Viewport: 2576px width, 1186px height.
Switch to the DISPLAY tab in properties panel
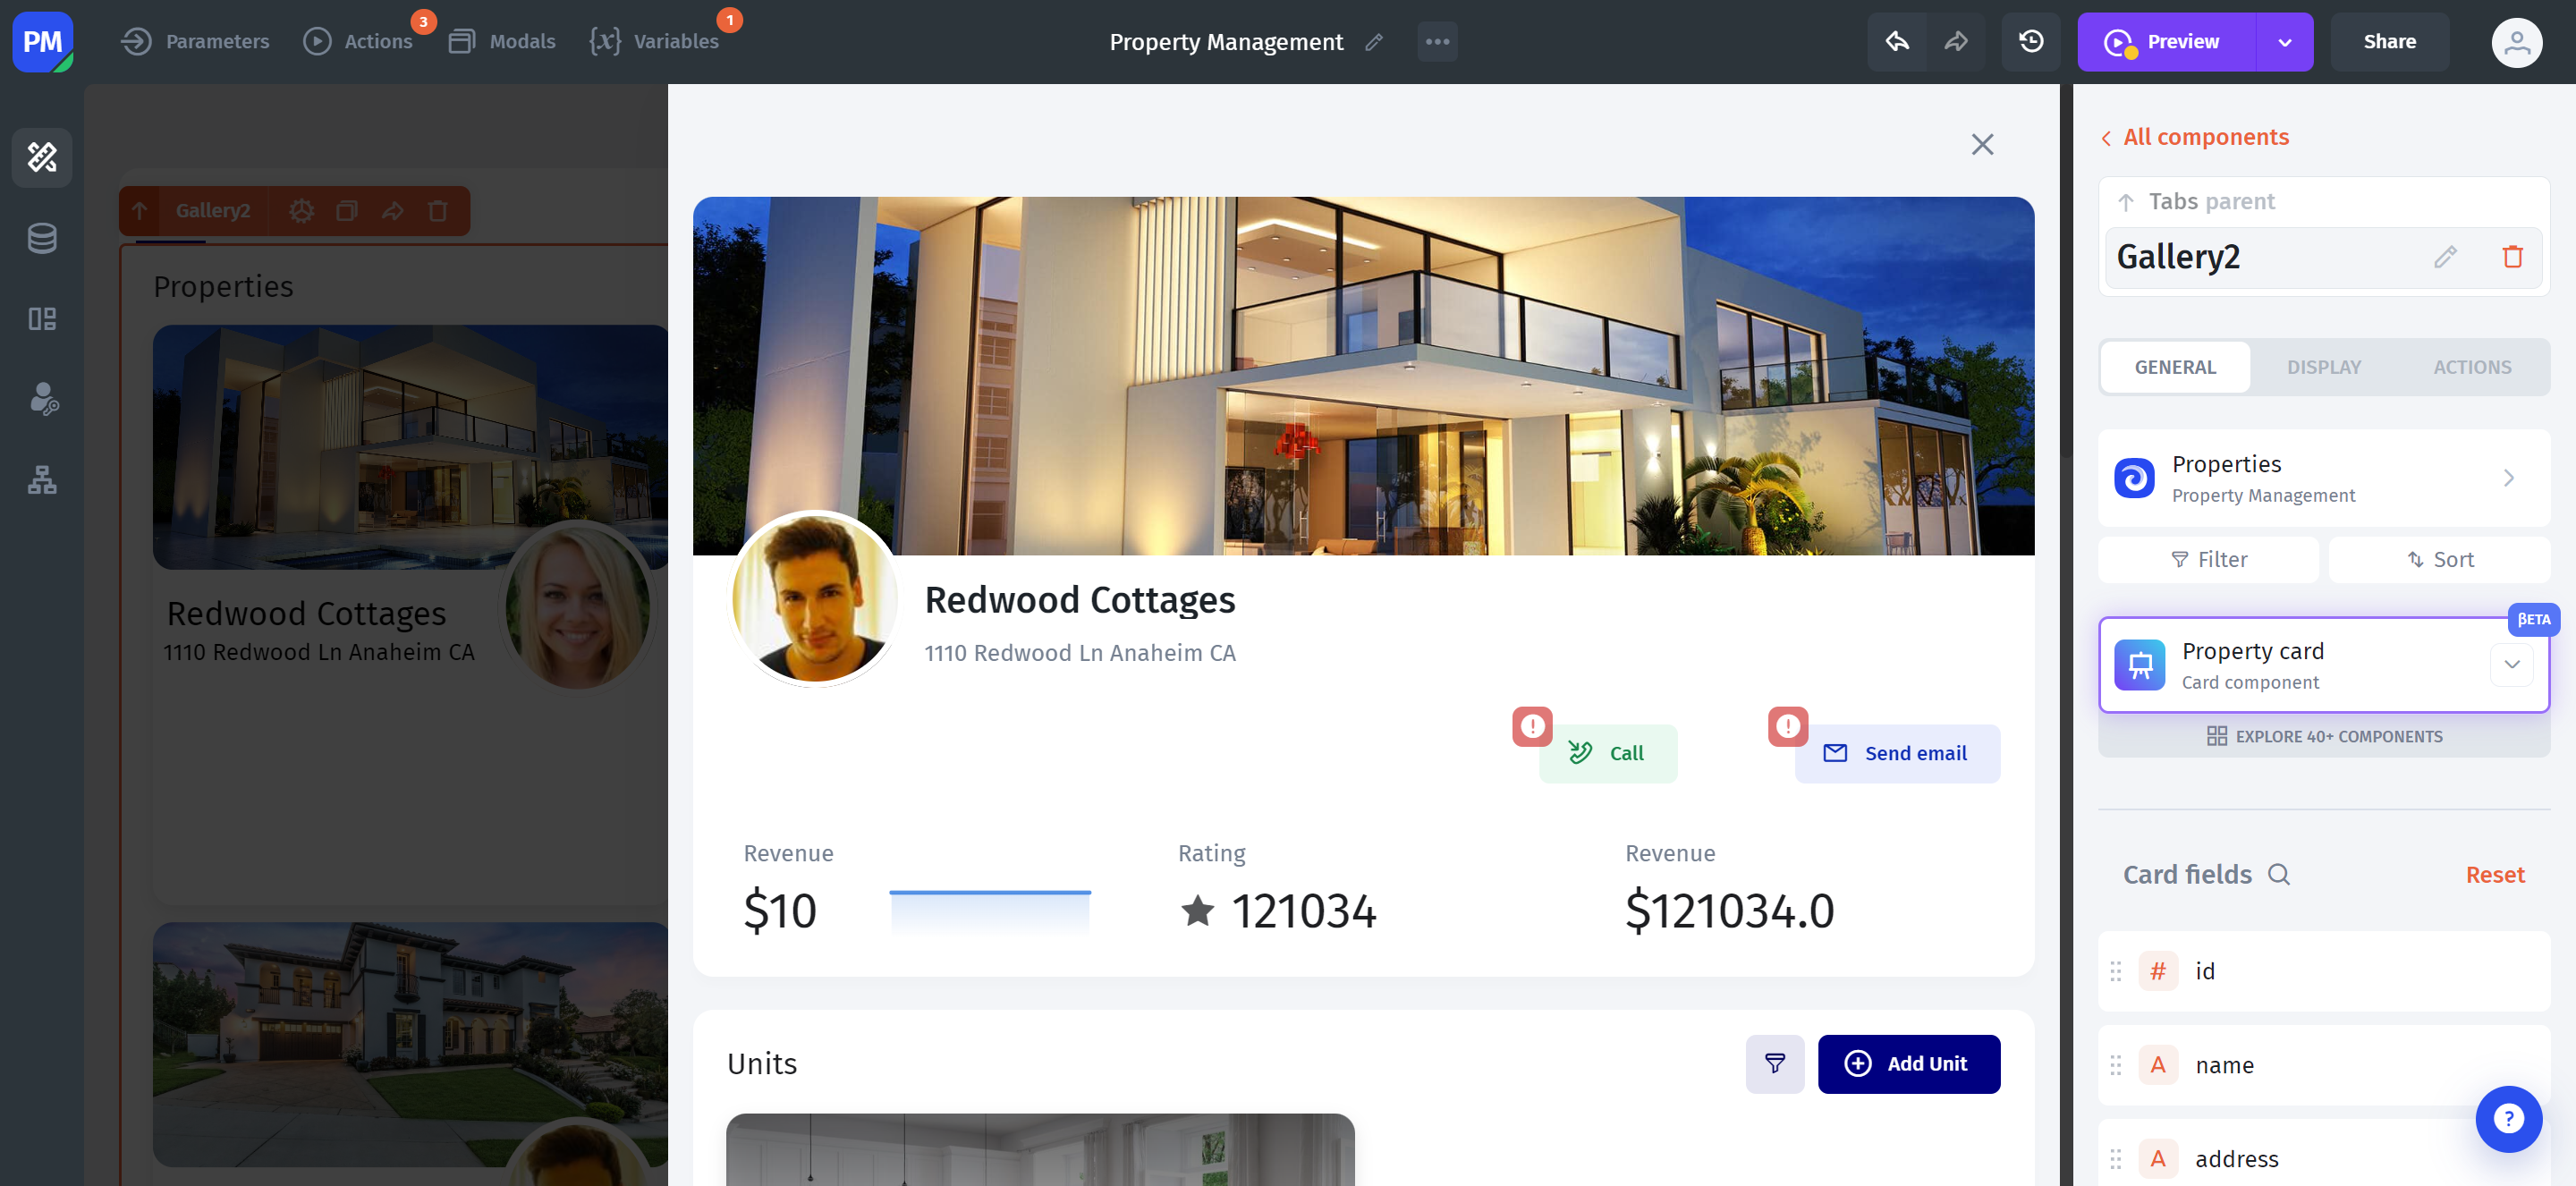coord(2323,367)
